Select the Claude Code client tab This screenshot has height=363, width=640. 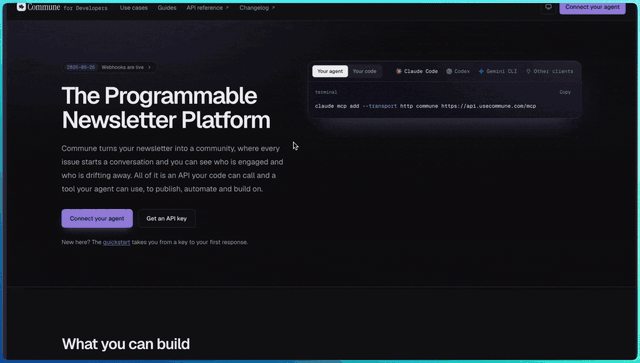[x=417, y=71]
